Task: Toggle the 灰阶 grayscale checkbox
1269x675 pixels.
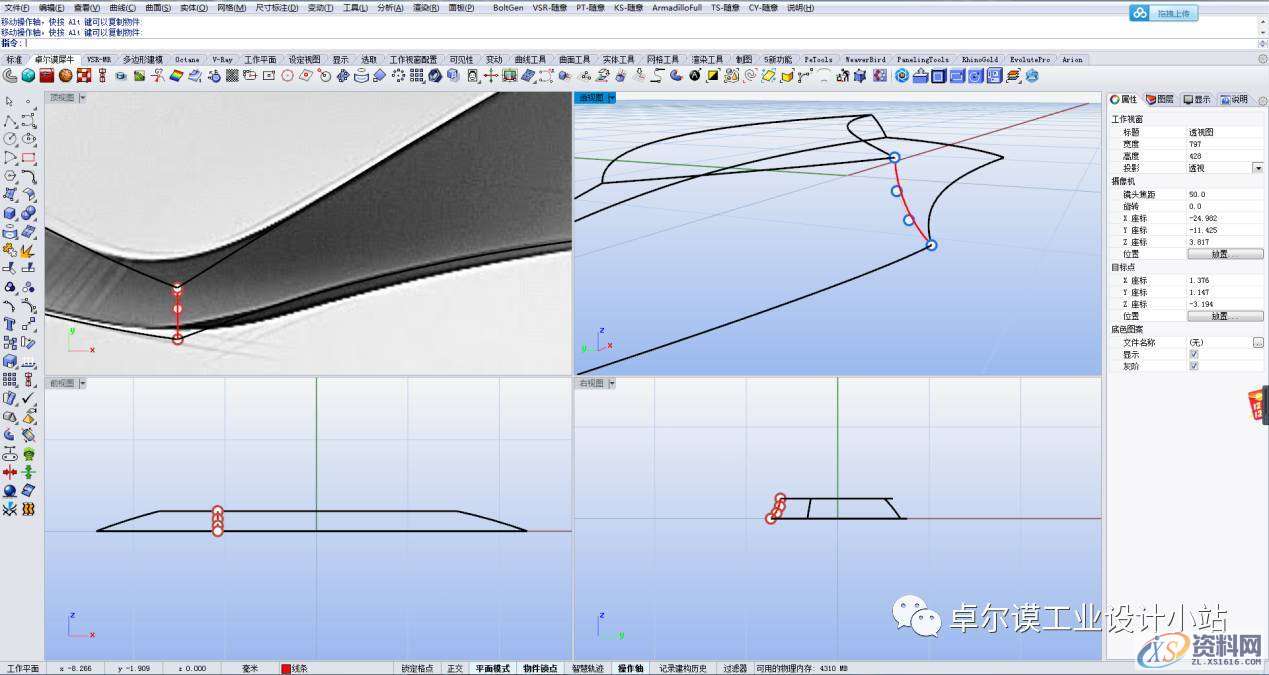Action: [1193, 366]
